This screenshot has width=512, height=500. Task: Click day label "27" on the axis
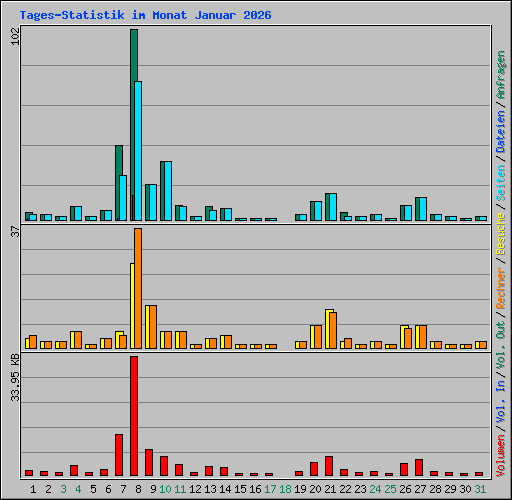420,489
